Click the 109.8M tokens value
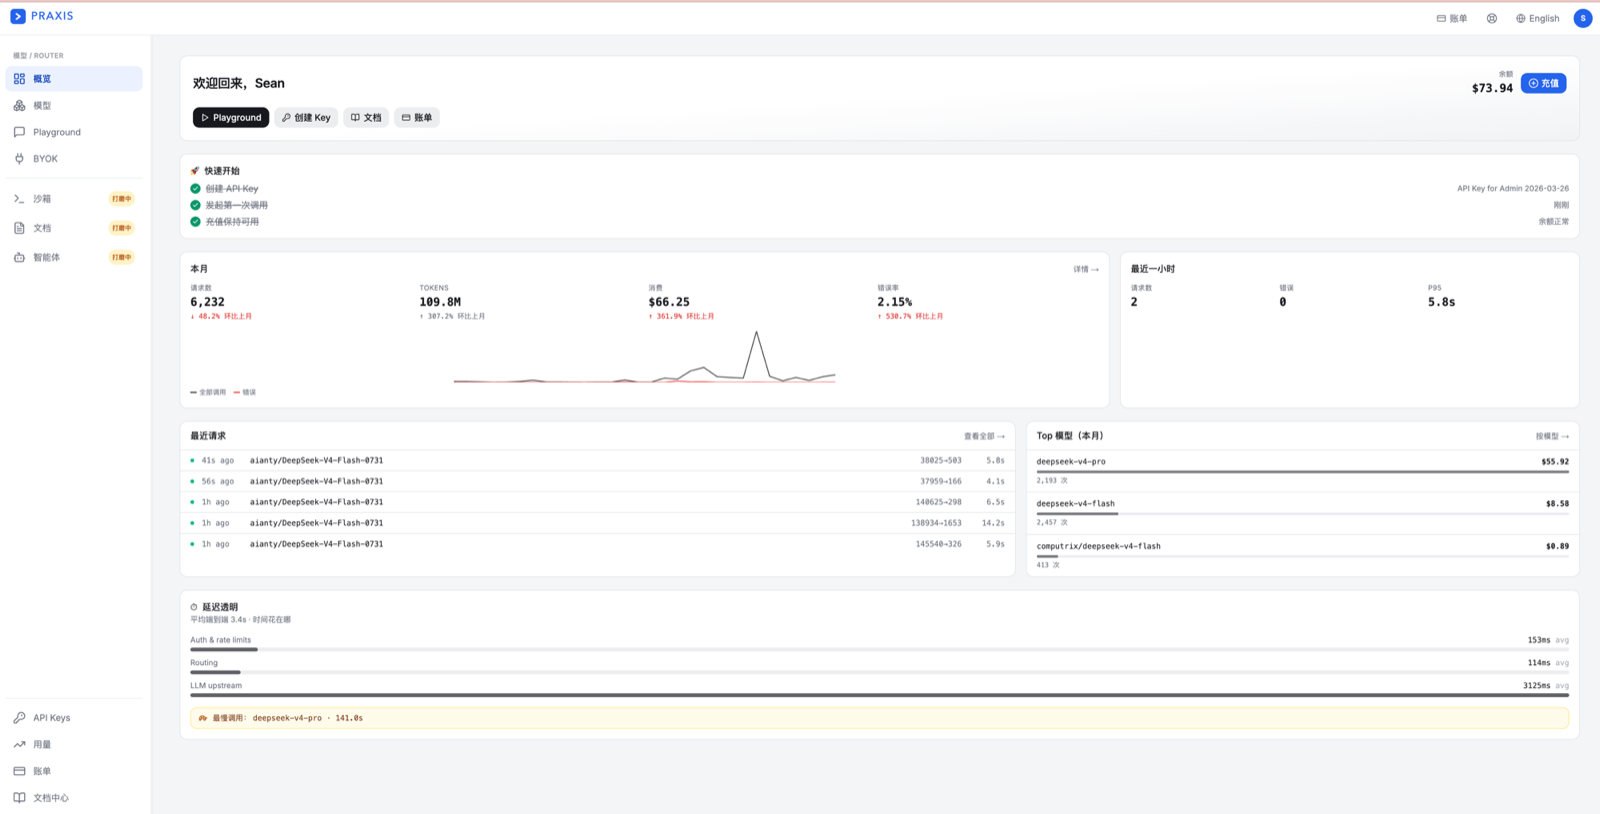Viewport: 1600px width, 814px height. coord(440,302)
